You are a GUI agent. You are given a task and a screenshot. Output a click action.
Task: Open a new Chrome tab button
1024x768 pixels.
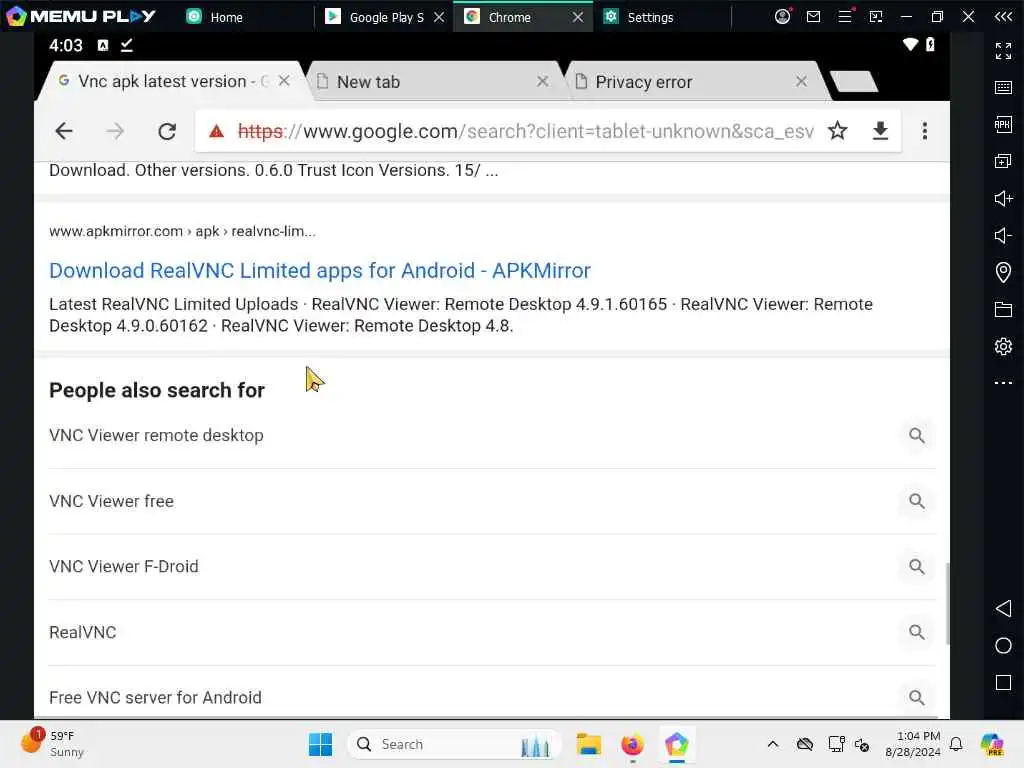[854, 82]
